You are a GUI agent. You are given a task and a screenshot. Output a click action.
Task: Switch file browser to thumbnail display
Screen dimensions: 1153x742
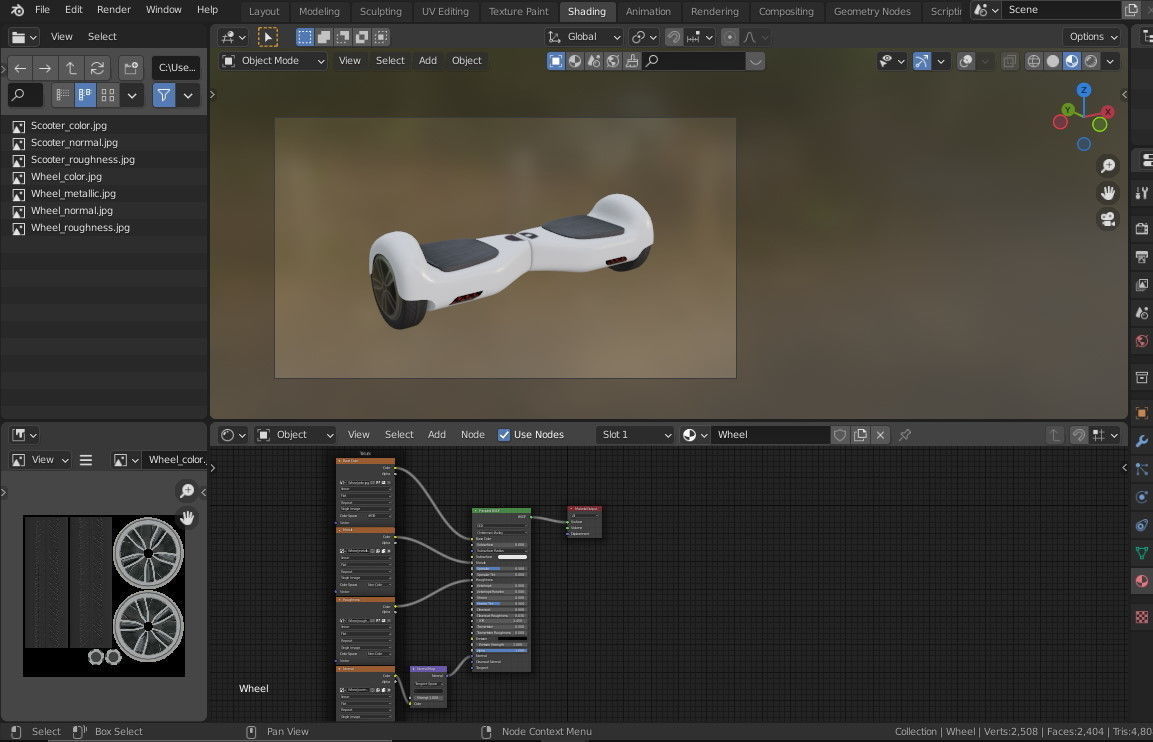click(x=108, y=95)
